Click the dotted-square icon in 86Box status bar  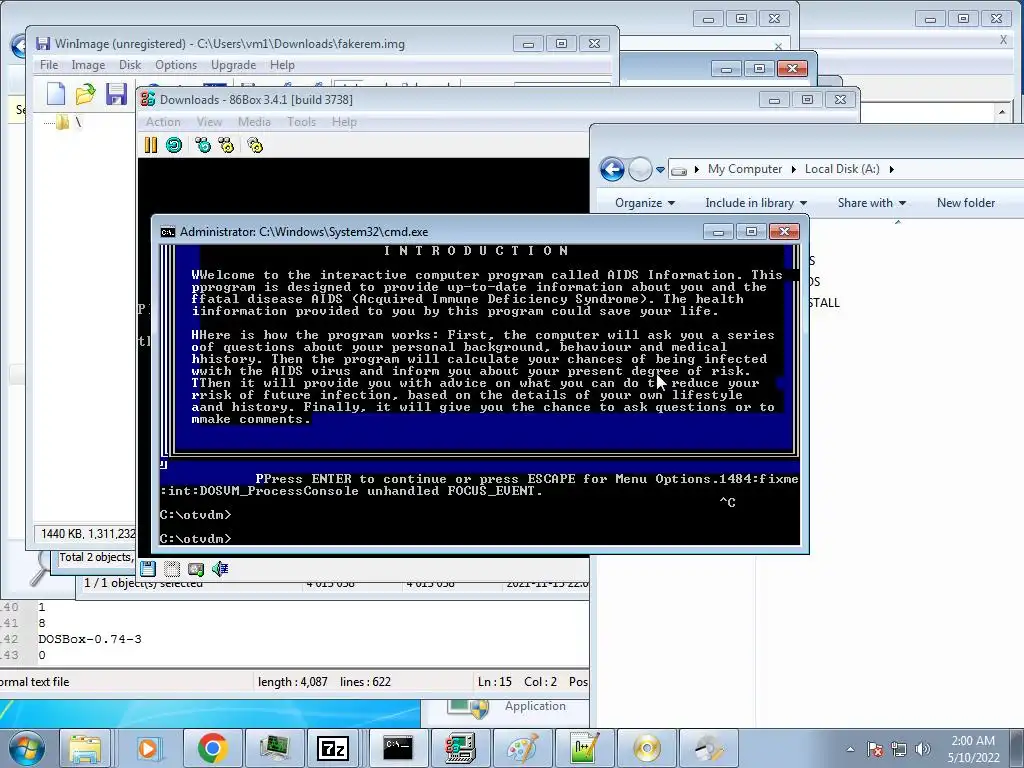[x=172, y=569]
